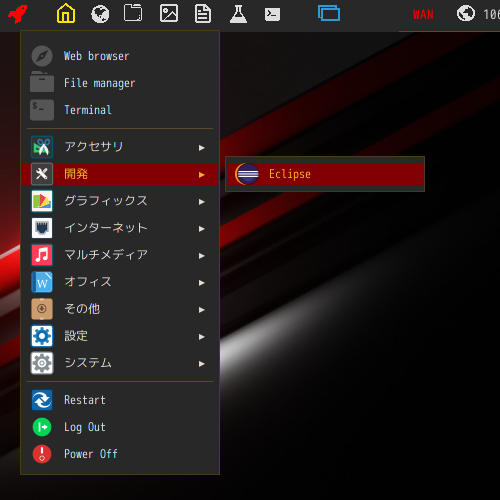Open Web browser from the menu
This screenshot has width=500, height=500.
[120, 56]
